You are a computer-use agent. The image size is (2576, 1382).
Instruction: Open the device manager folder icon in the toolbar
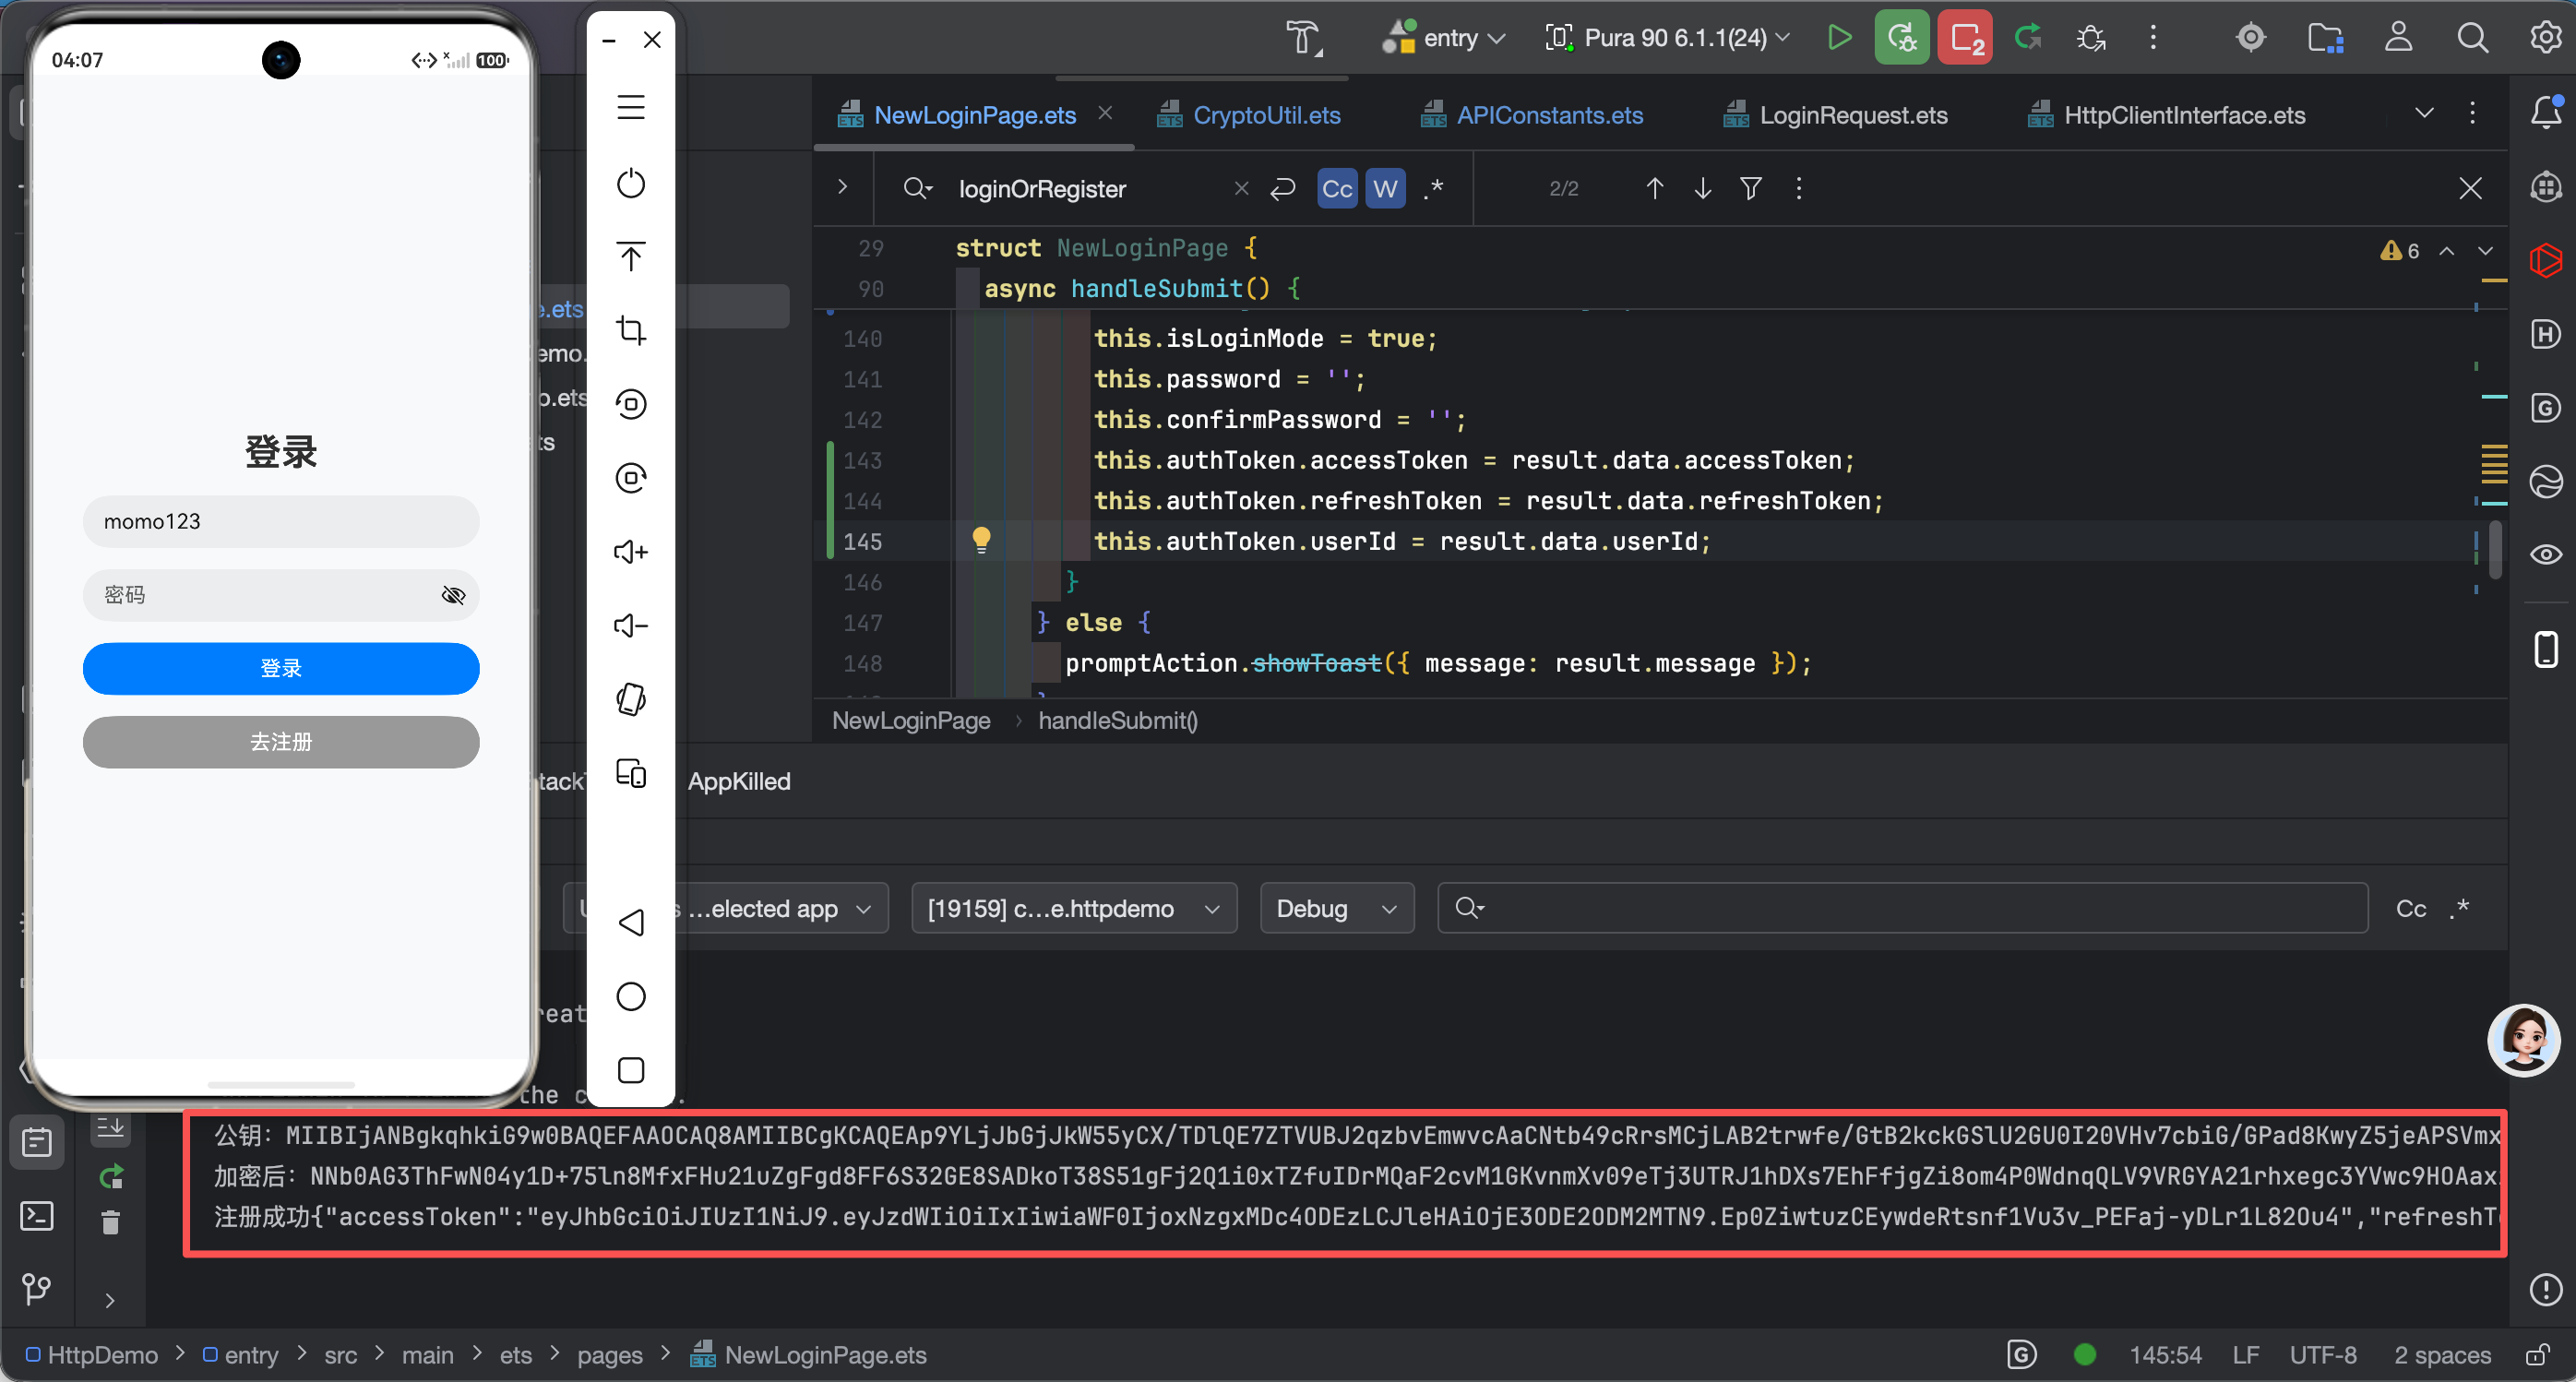(2325, 38)
